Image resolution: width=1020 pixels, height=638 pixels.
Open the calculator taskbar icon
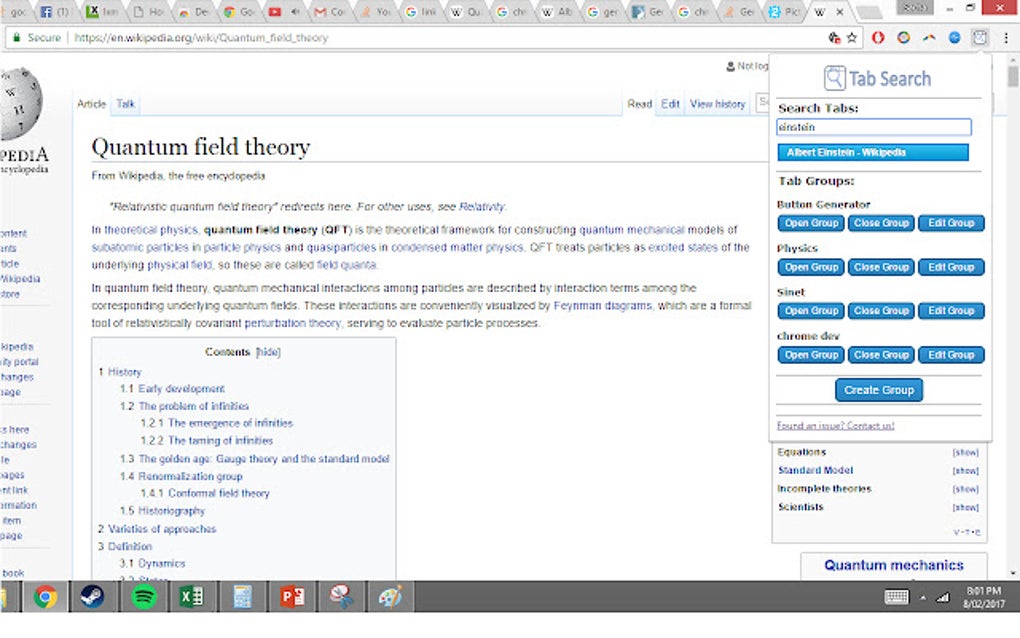[x=242, y=596]
